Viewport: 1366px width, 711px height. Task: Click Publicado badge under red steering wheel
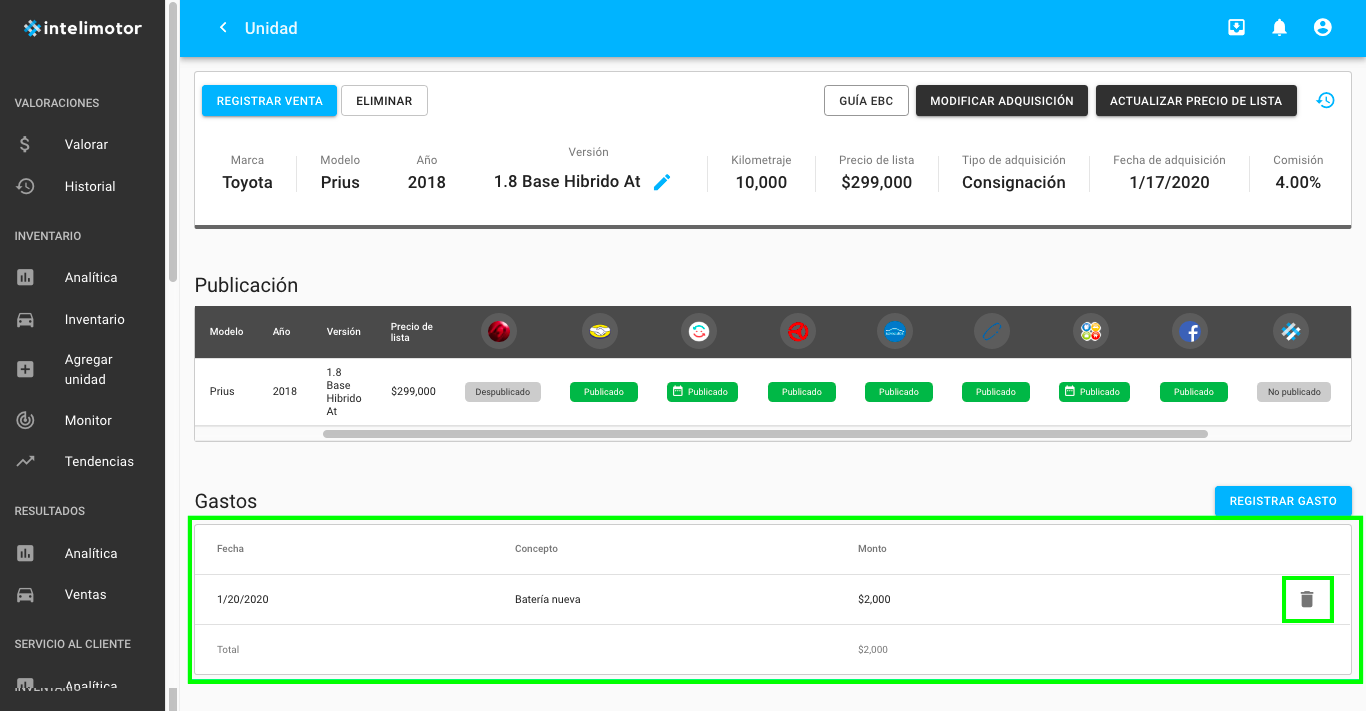(x=802, y=392)
